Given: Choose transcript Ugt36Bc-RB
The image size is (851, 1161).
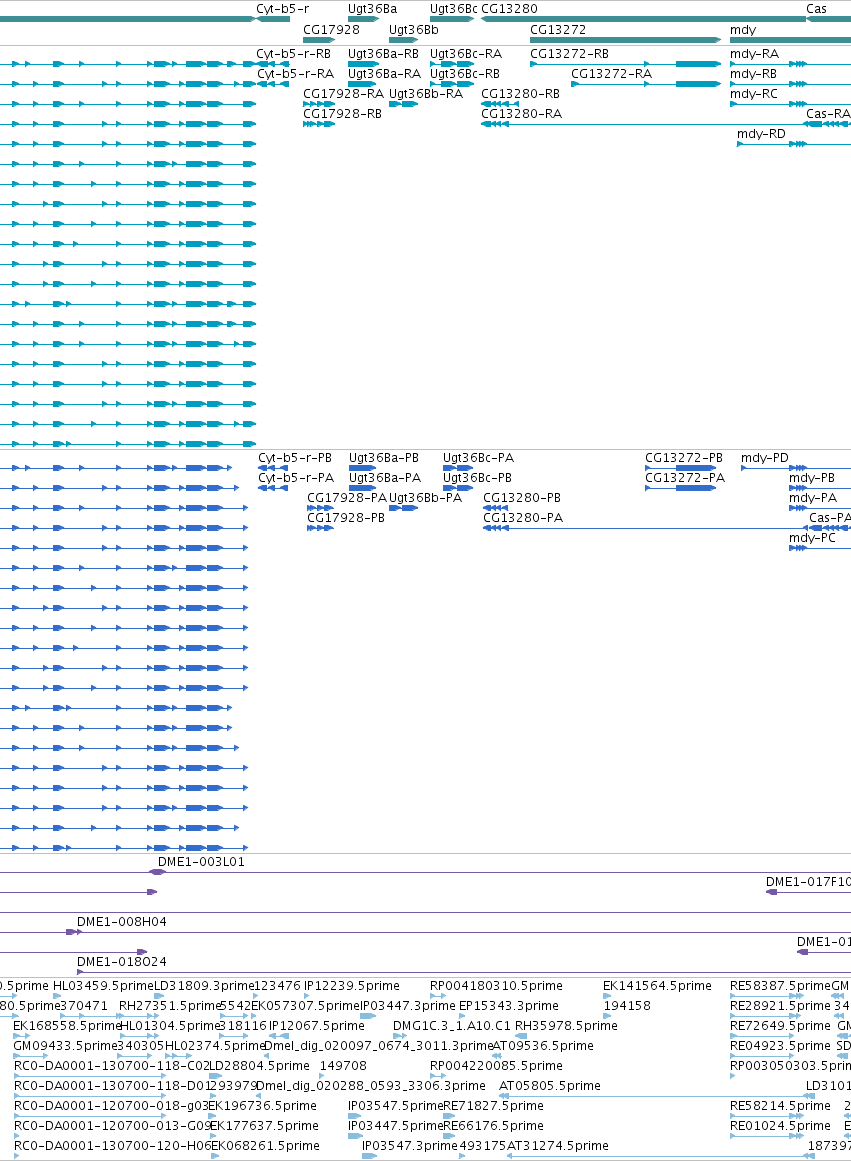Looking at the screenshot, I should click(x=465, y=74).
